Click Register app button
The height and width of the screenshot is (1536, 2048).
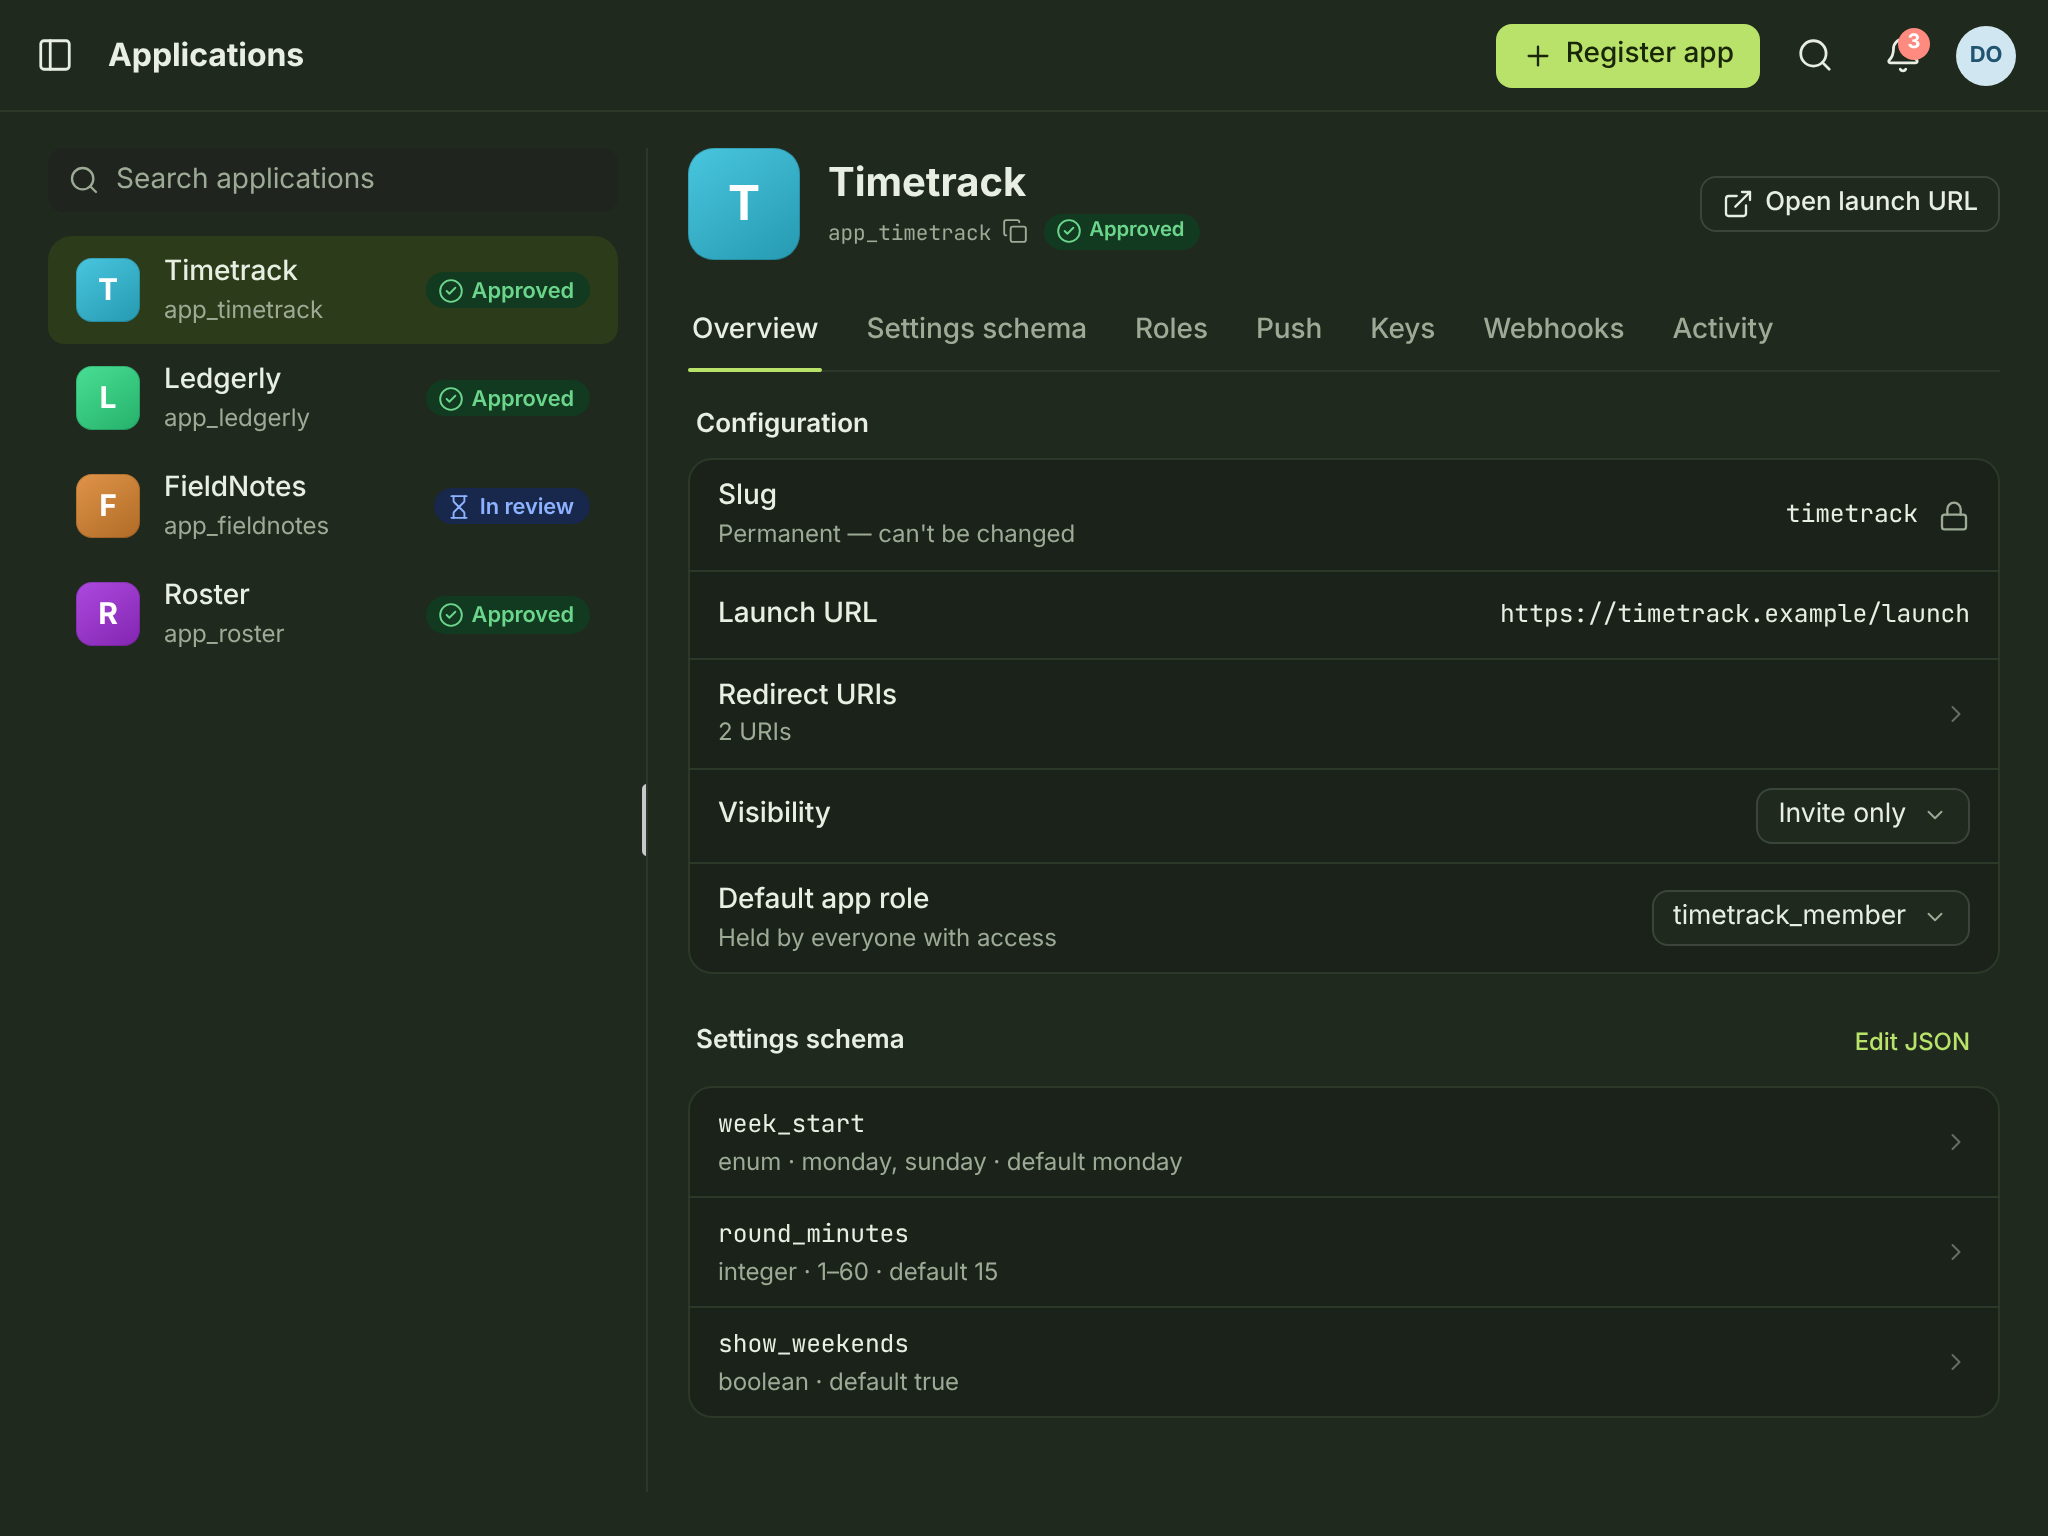click(1627, 55)
